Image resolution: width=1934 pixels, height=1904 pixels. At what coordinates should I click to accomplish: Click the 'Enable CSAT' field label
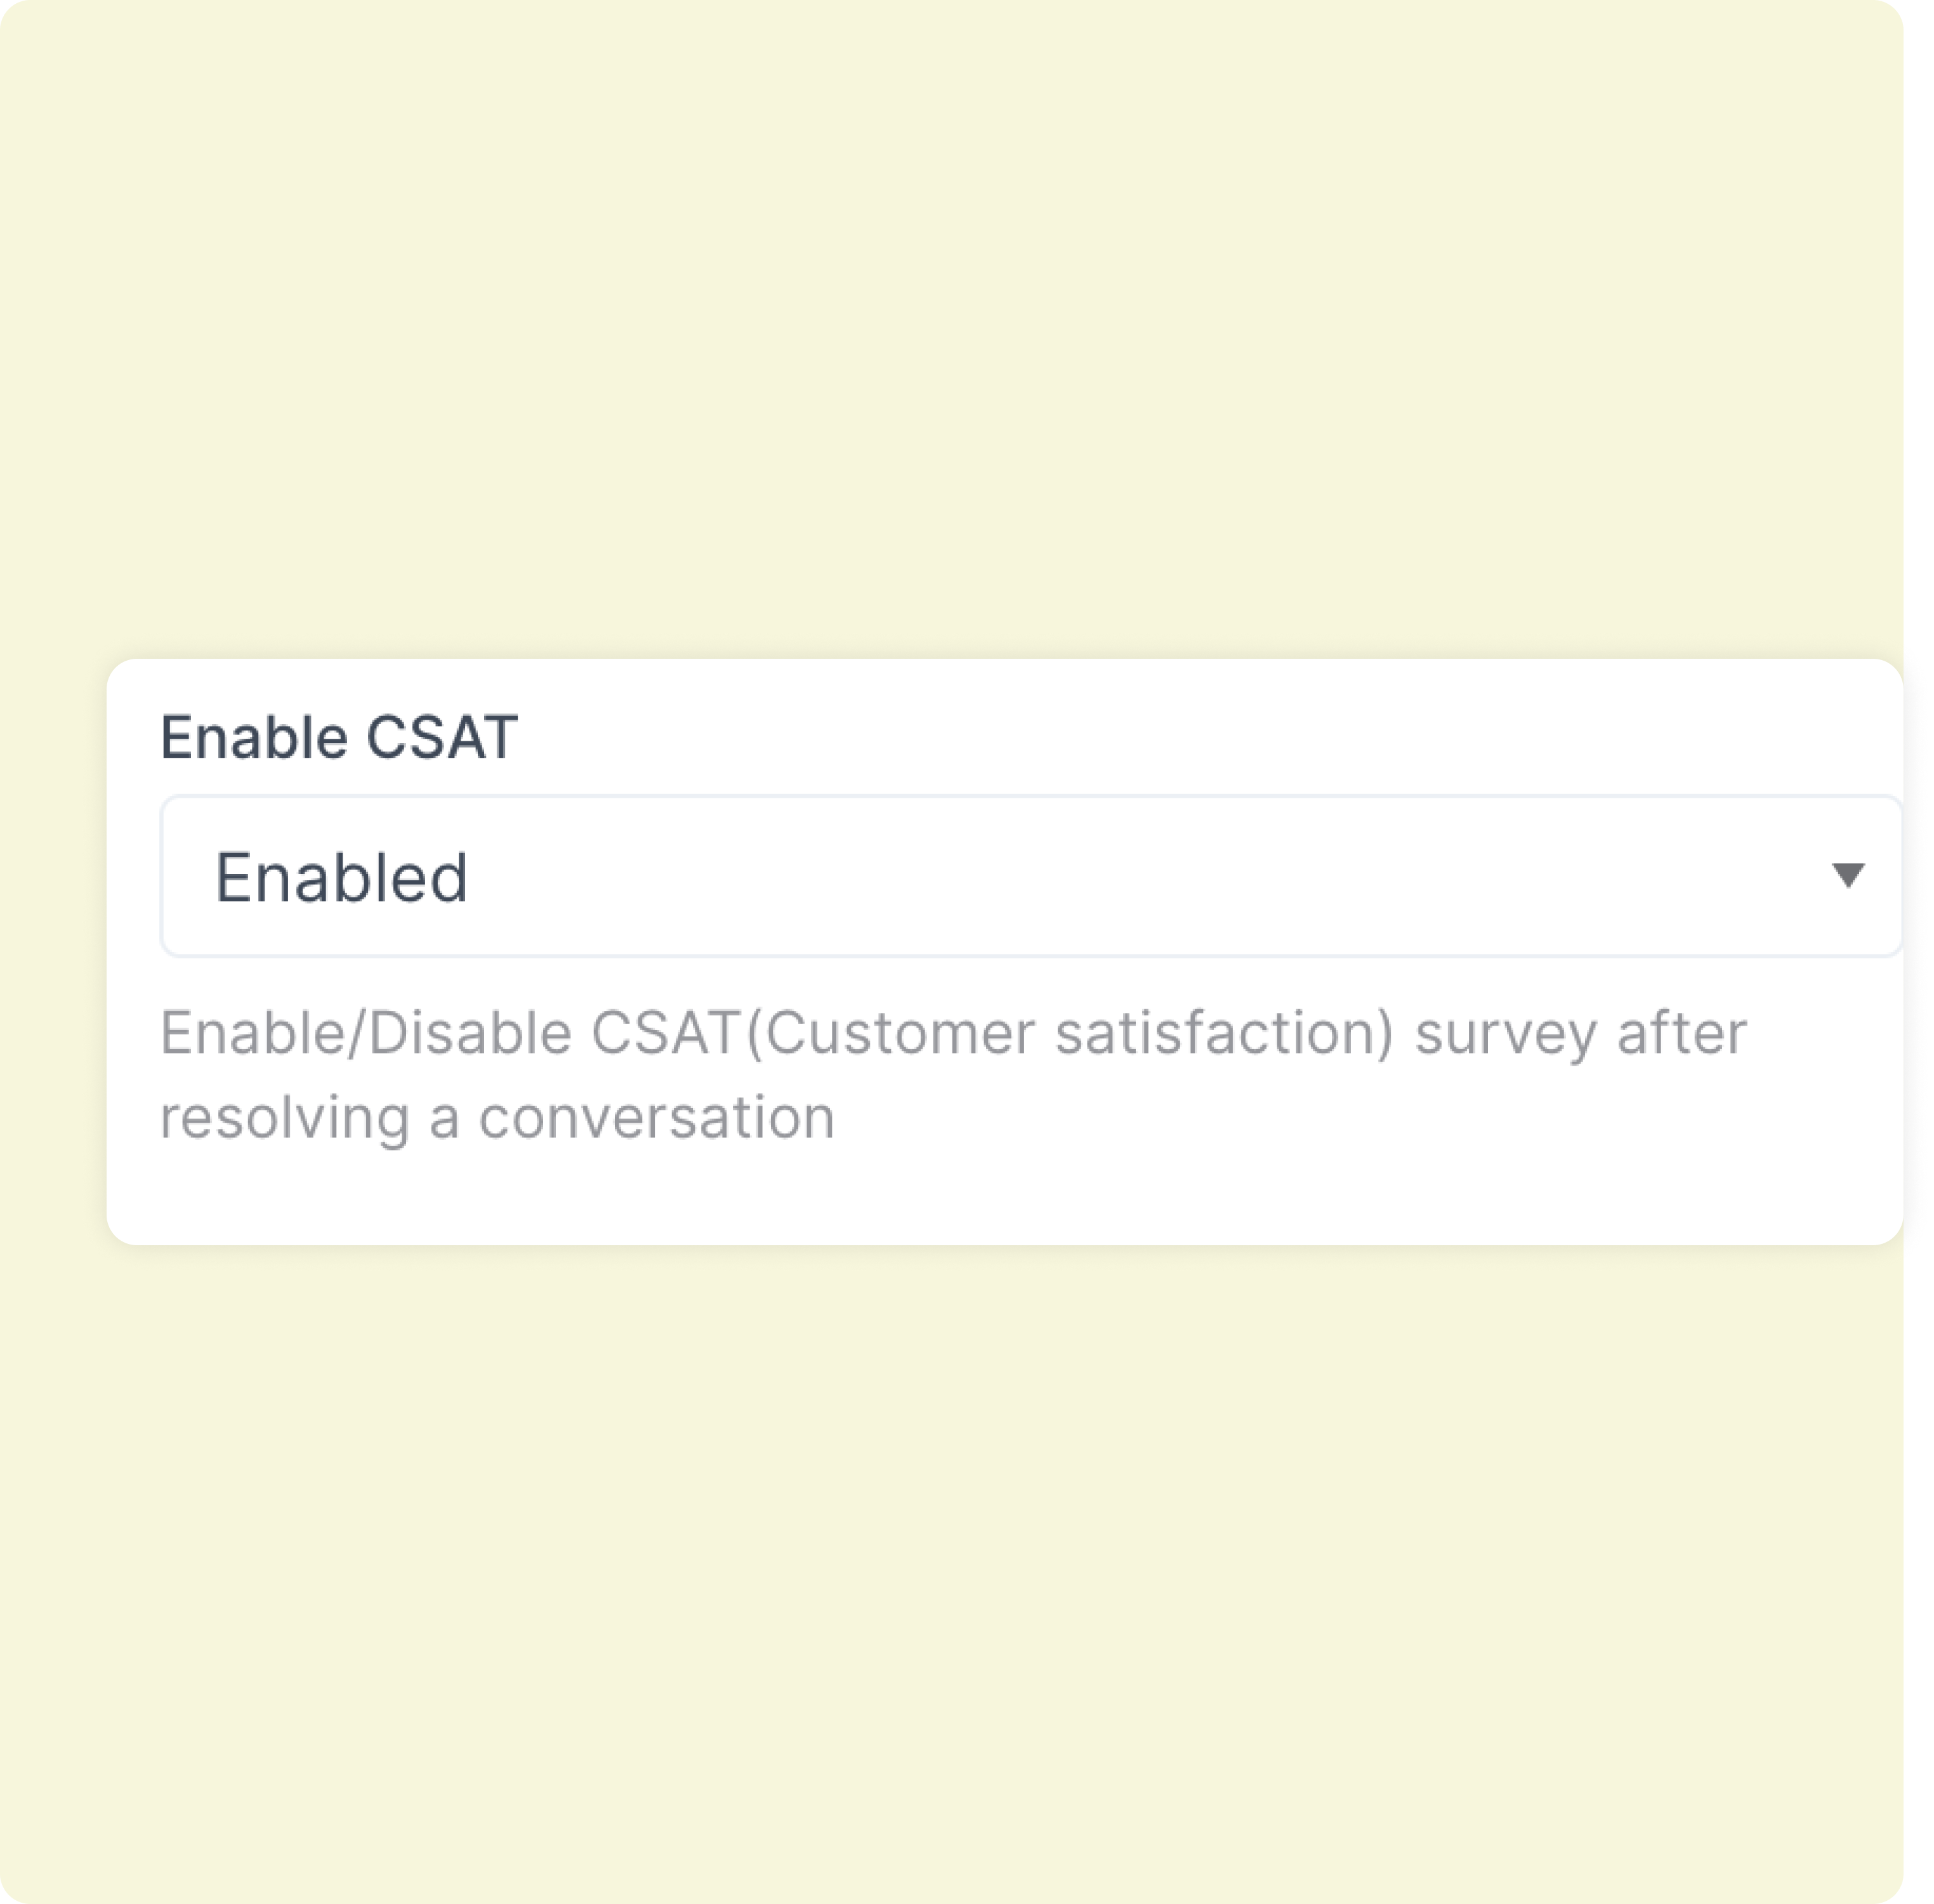339,738
